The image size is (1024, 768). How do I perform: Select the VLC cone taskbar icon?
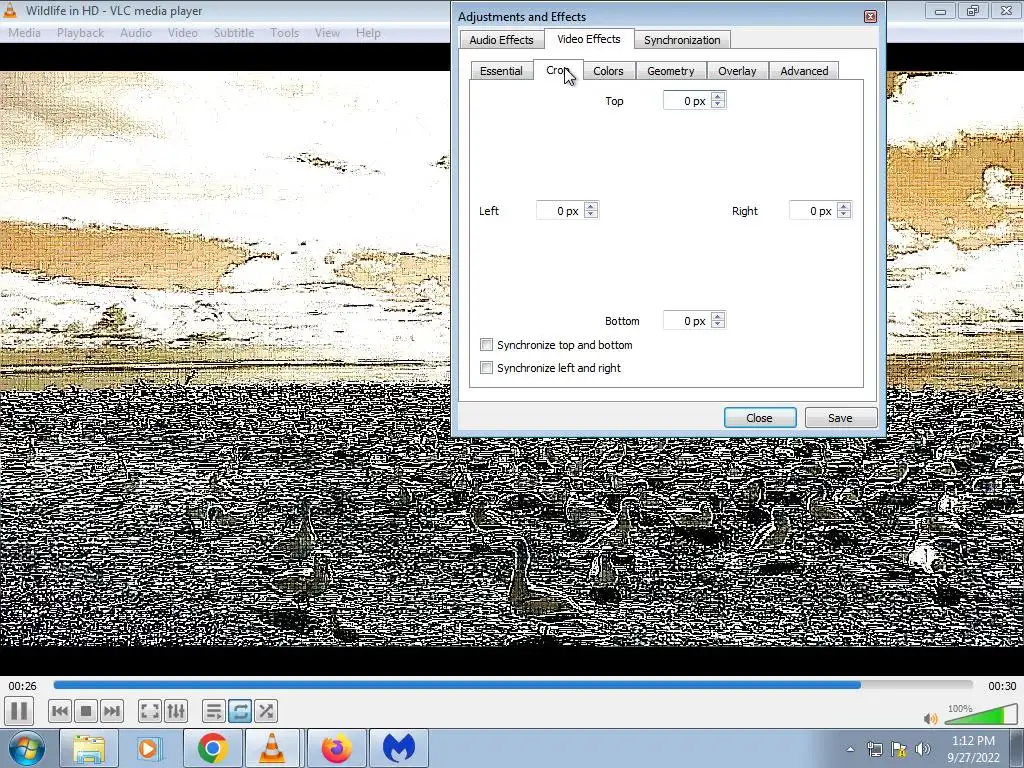(x=272, y=748)
